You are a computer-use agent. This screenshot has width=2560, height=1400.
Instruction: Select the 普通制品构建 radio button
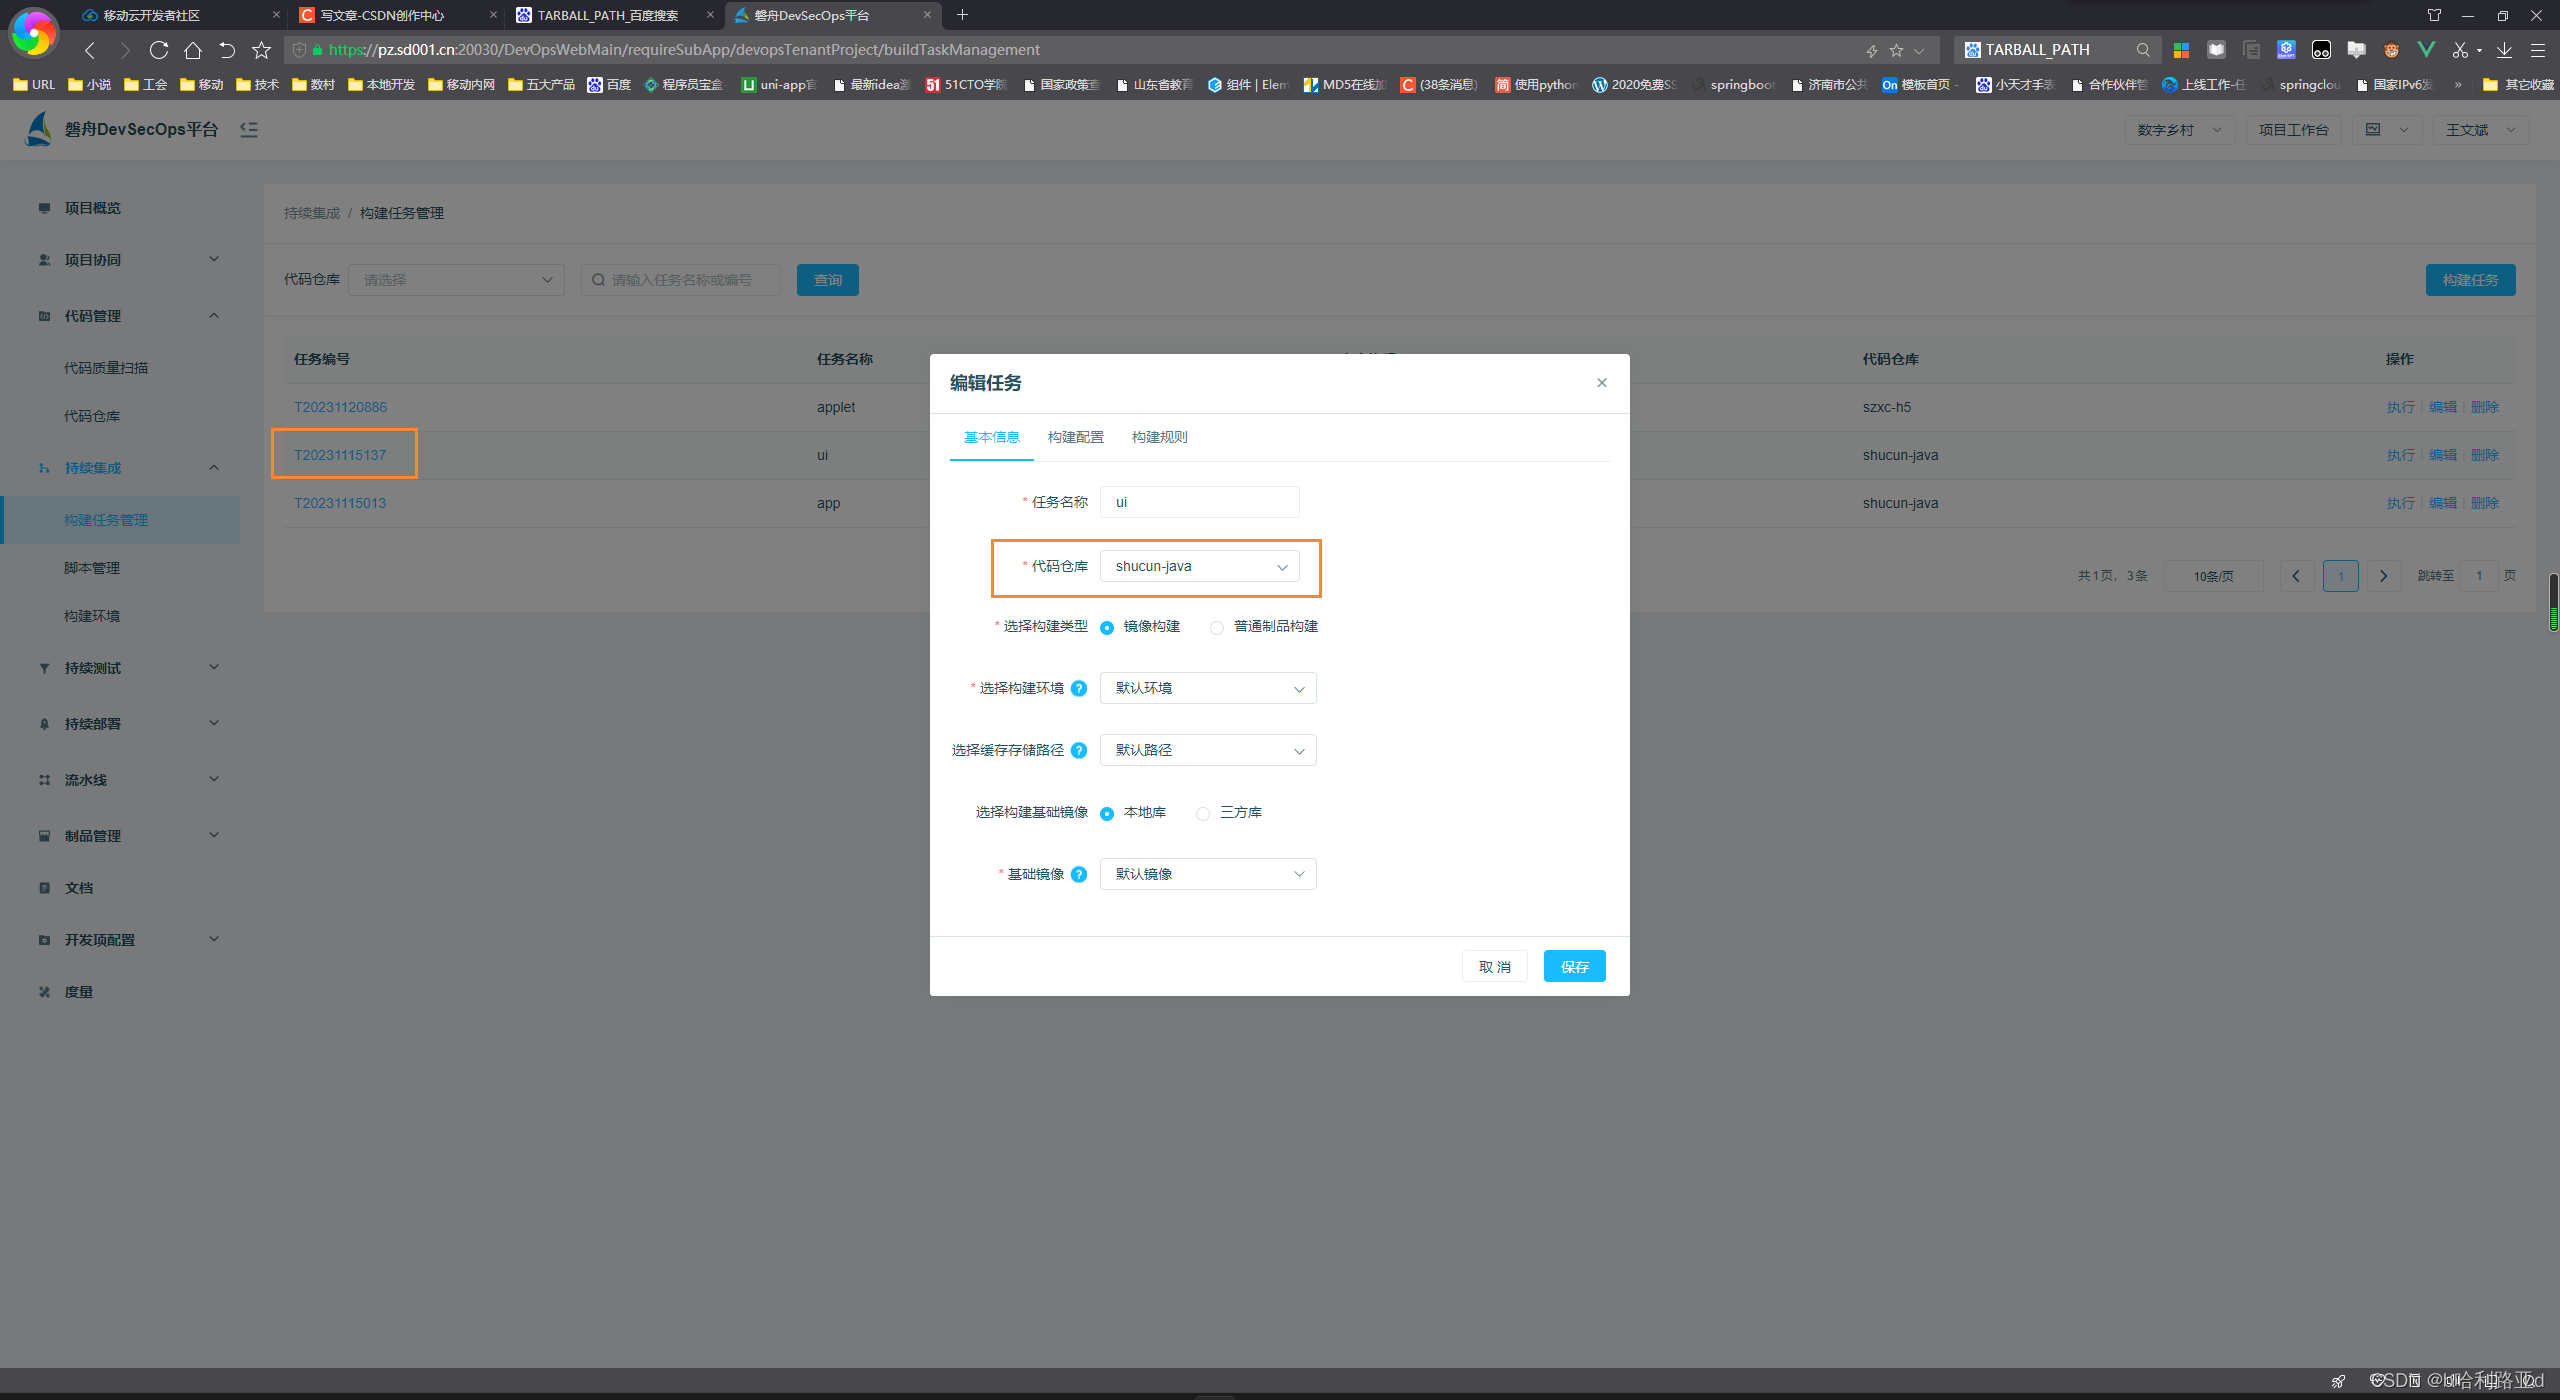1216,627
